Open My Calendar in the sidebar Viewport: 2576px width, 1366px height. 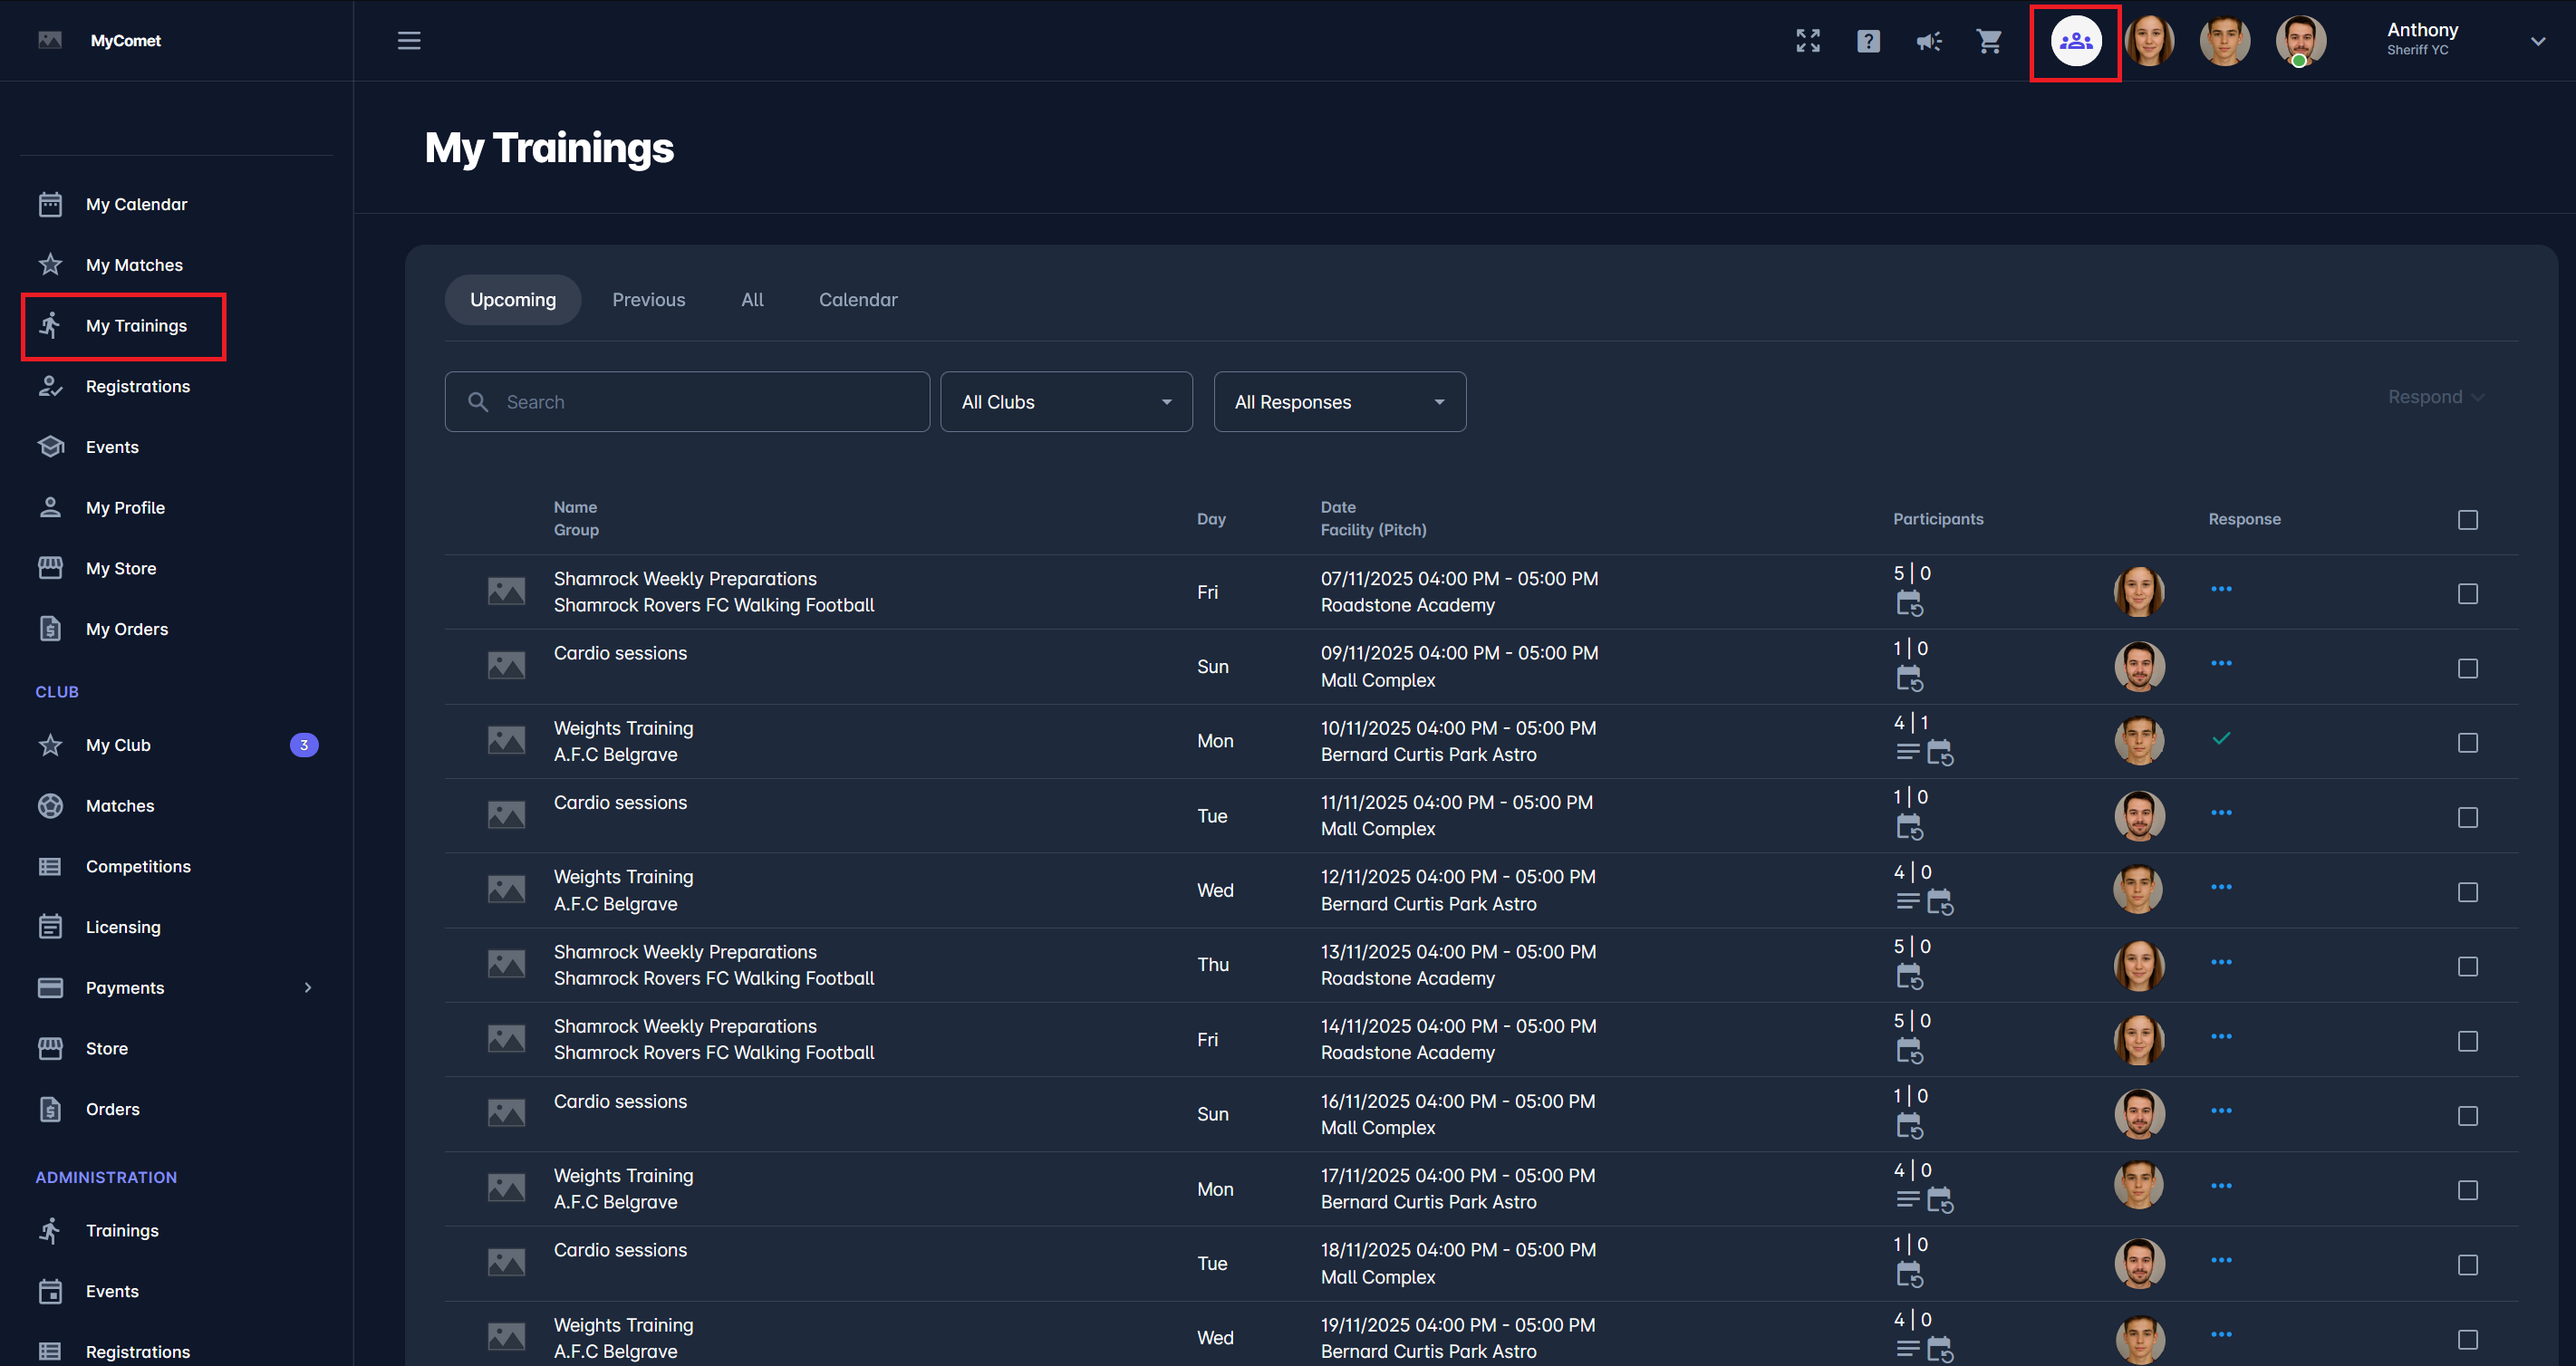click(x=136, y=204)
